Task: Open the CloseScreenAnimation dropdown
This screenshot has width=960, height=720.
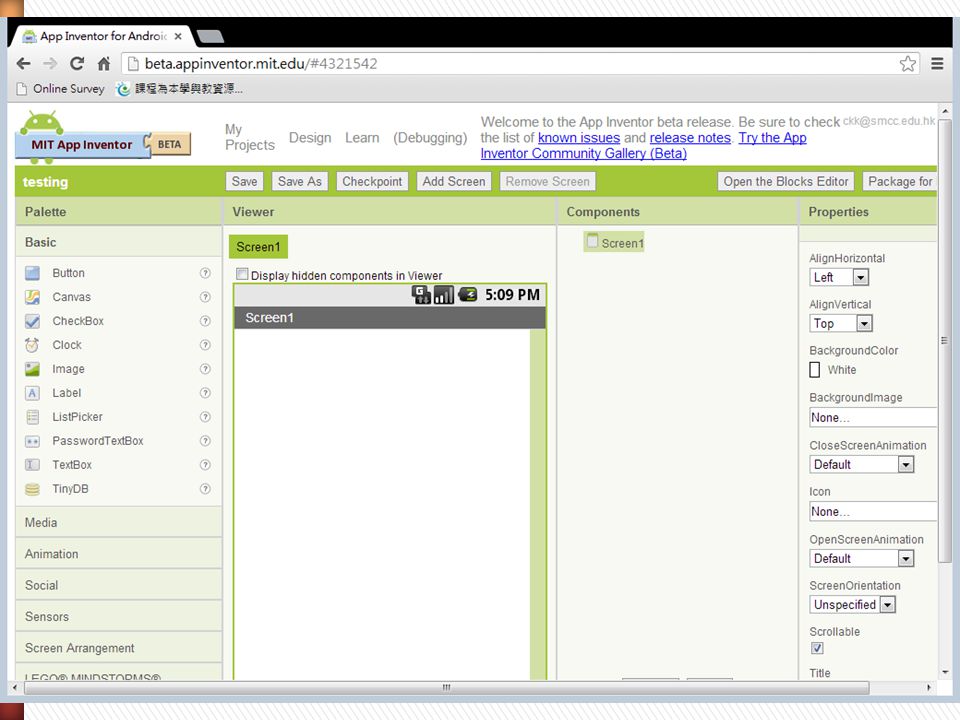Action: pos(861,465)
